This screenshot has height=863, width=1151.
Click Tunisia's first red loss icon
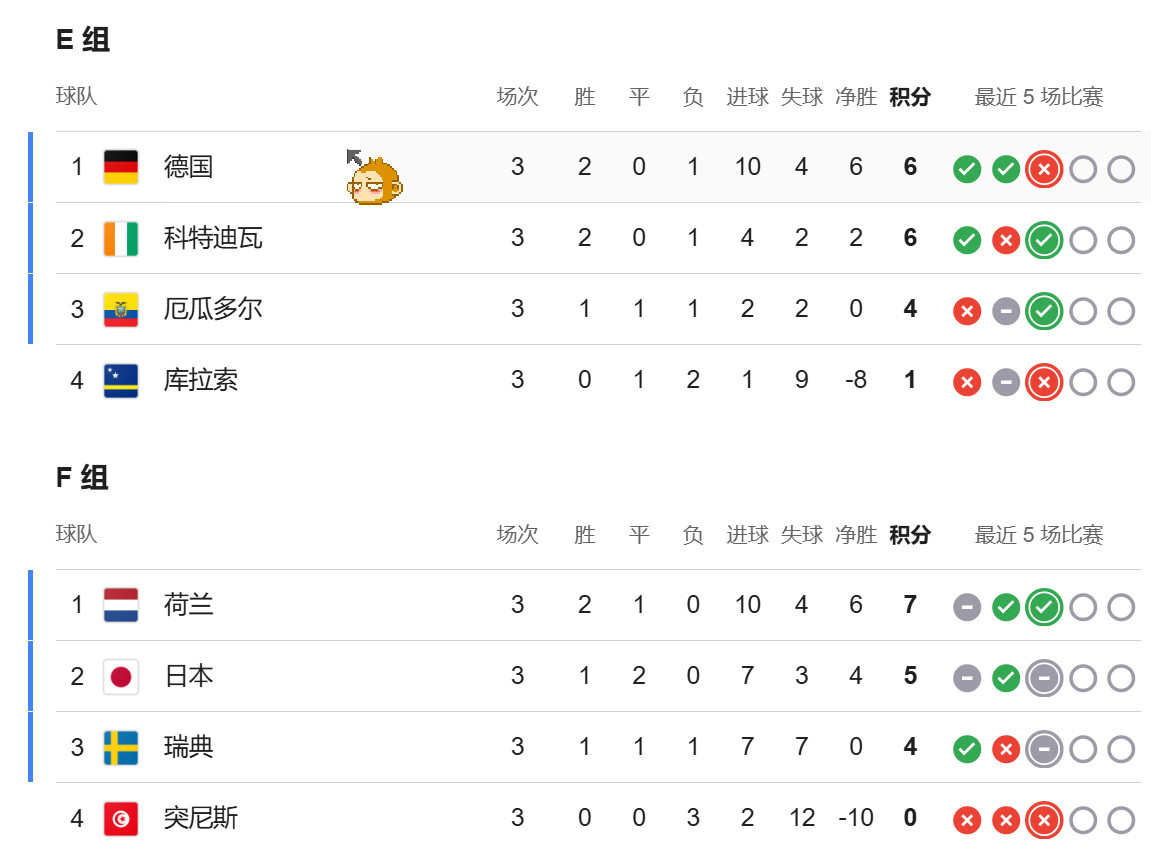coord(967,820)
